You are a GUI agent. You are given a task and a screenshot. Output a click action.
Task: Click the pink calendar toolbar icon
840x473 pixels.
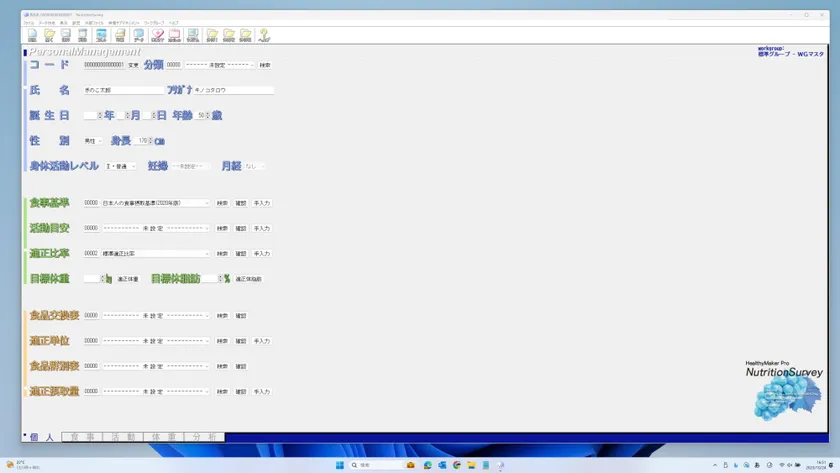(175, 35)
